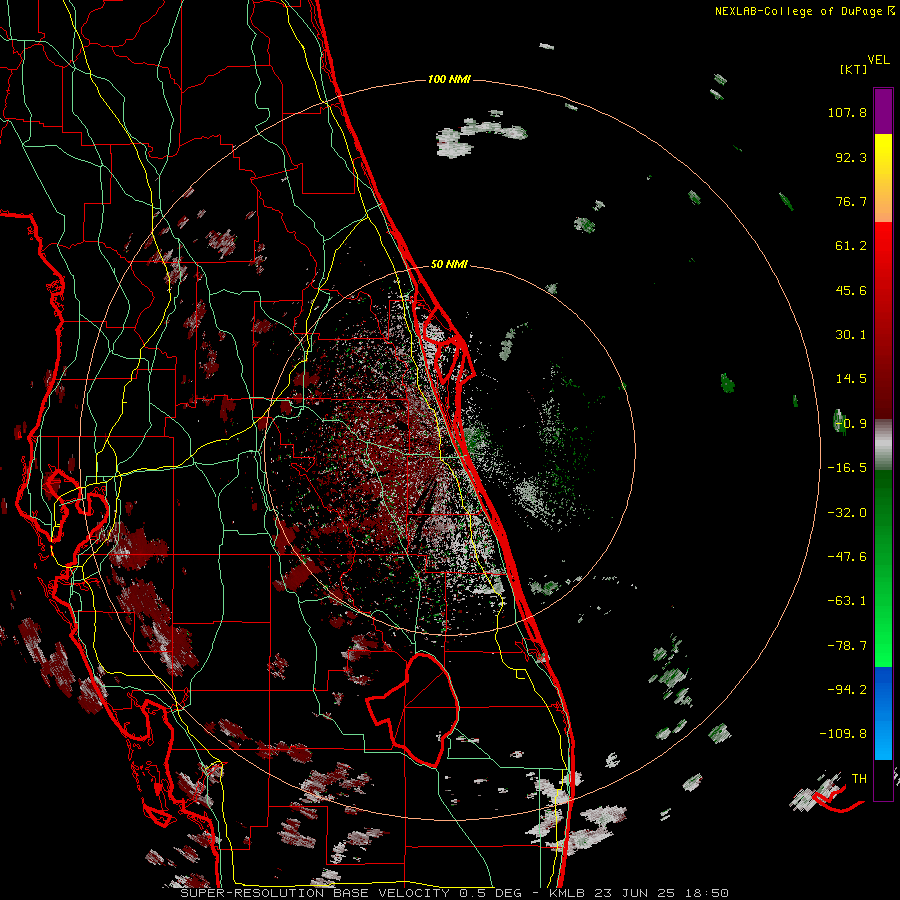Click the -16.5 velocity scale value
The height and width of the screenshot is (900, 900).
[x=847, y=468]
